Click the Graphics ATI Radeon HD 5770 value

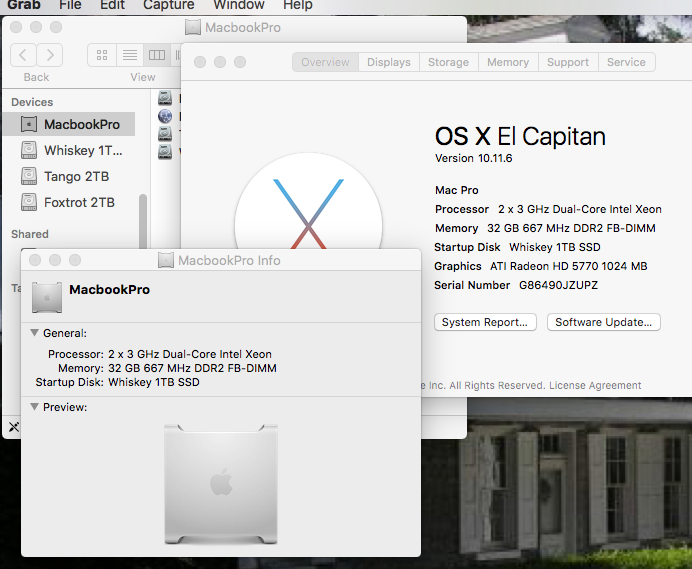click(x=568, y=266)
